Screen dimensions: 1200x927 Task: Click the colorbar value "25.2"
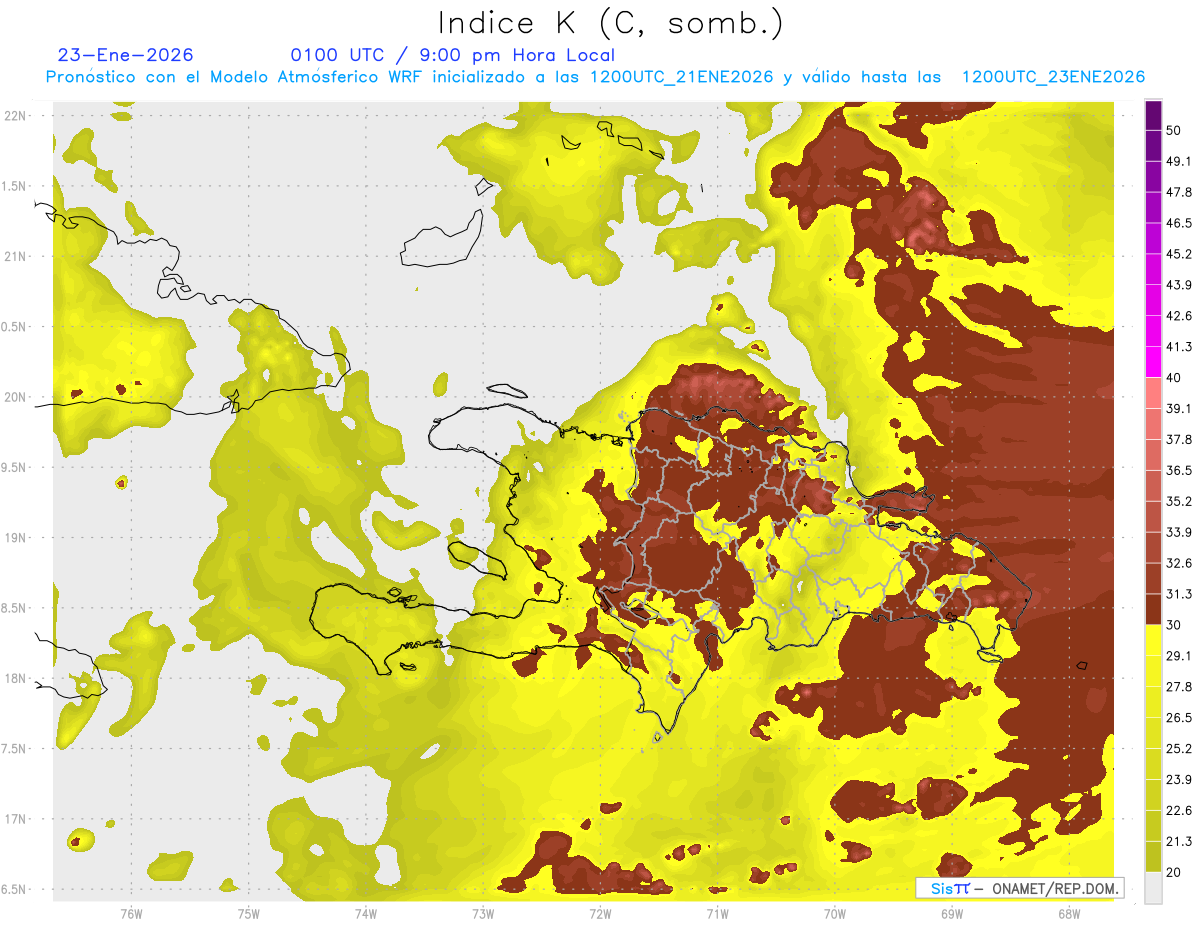coord(1179,748)
